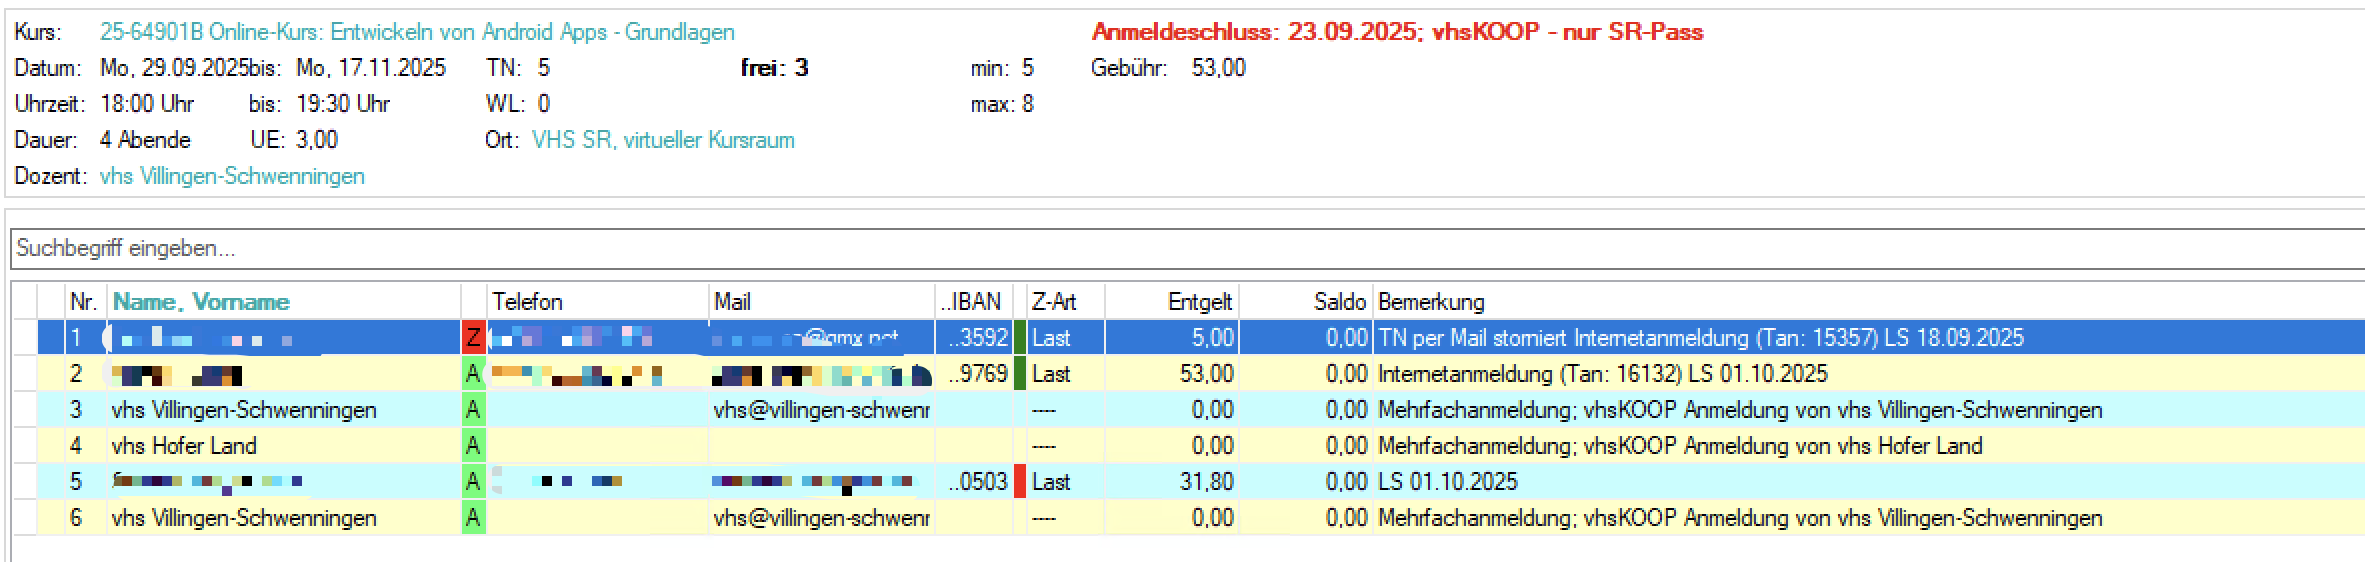
Task: Open the Android Apps Grundlagen course link
Action: 416,32
